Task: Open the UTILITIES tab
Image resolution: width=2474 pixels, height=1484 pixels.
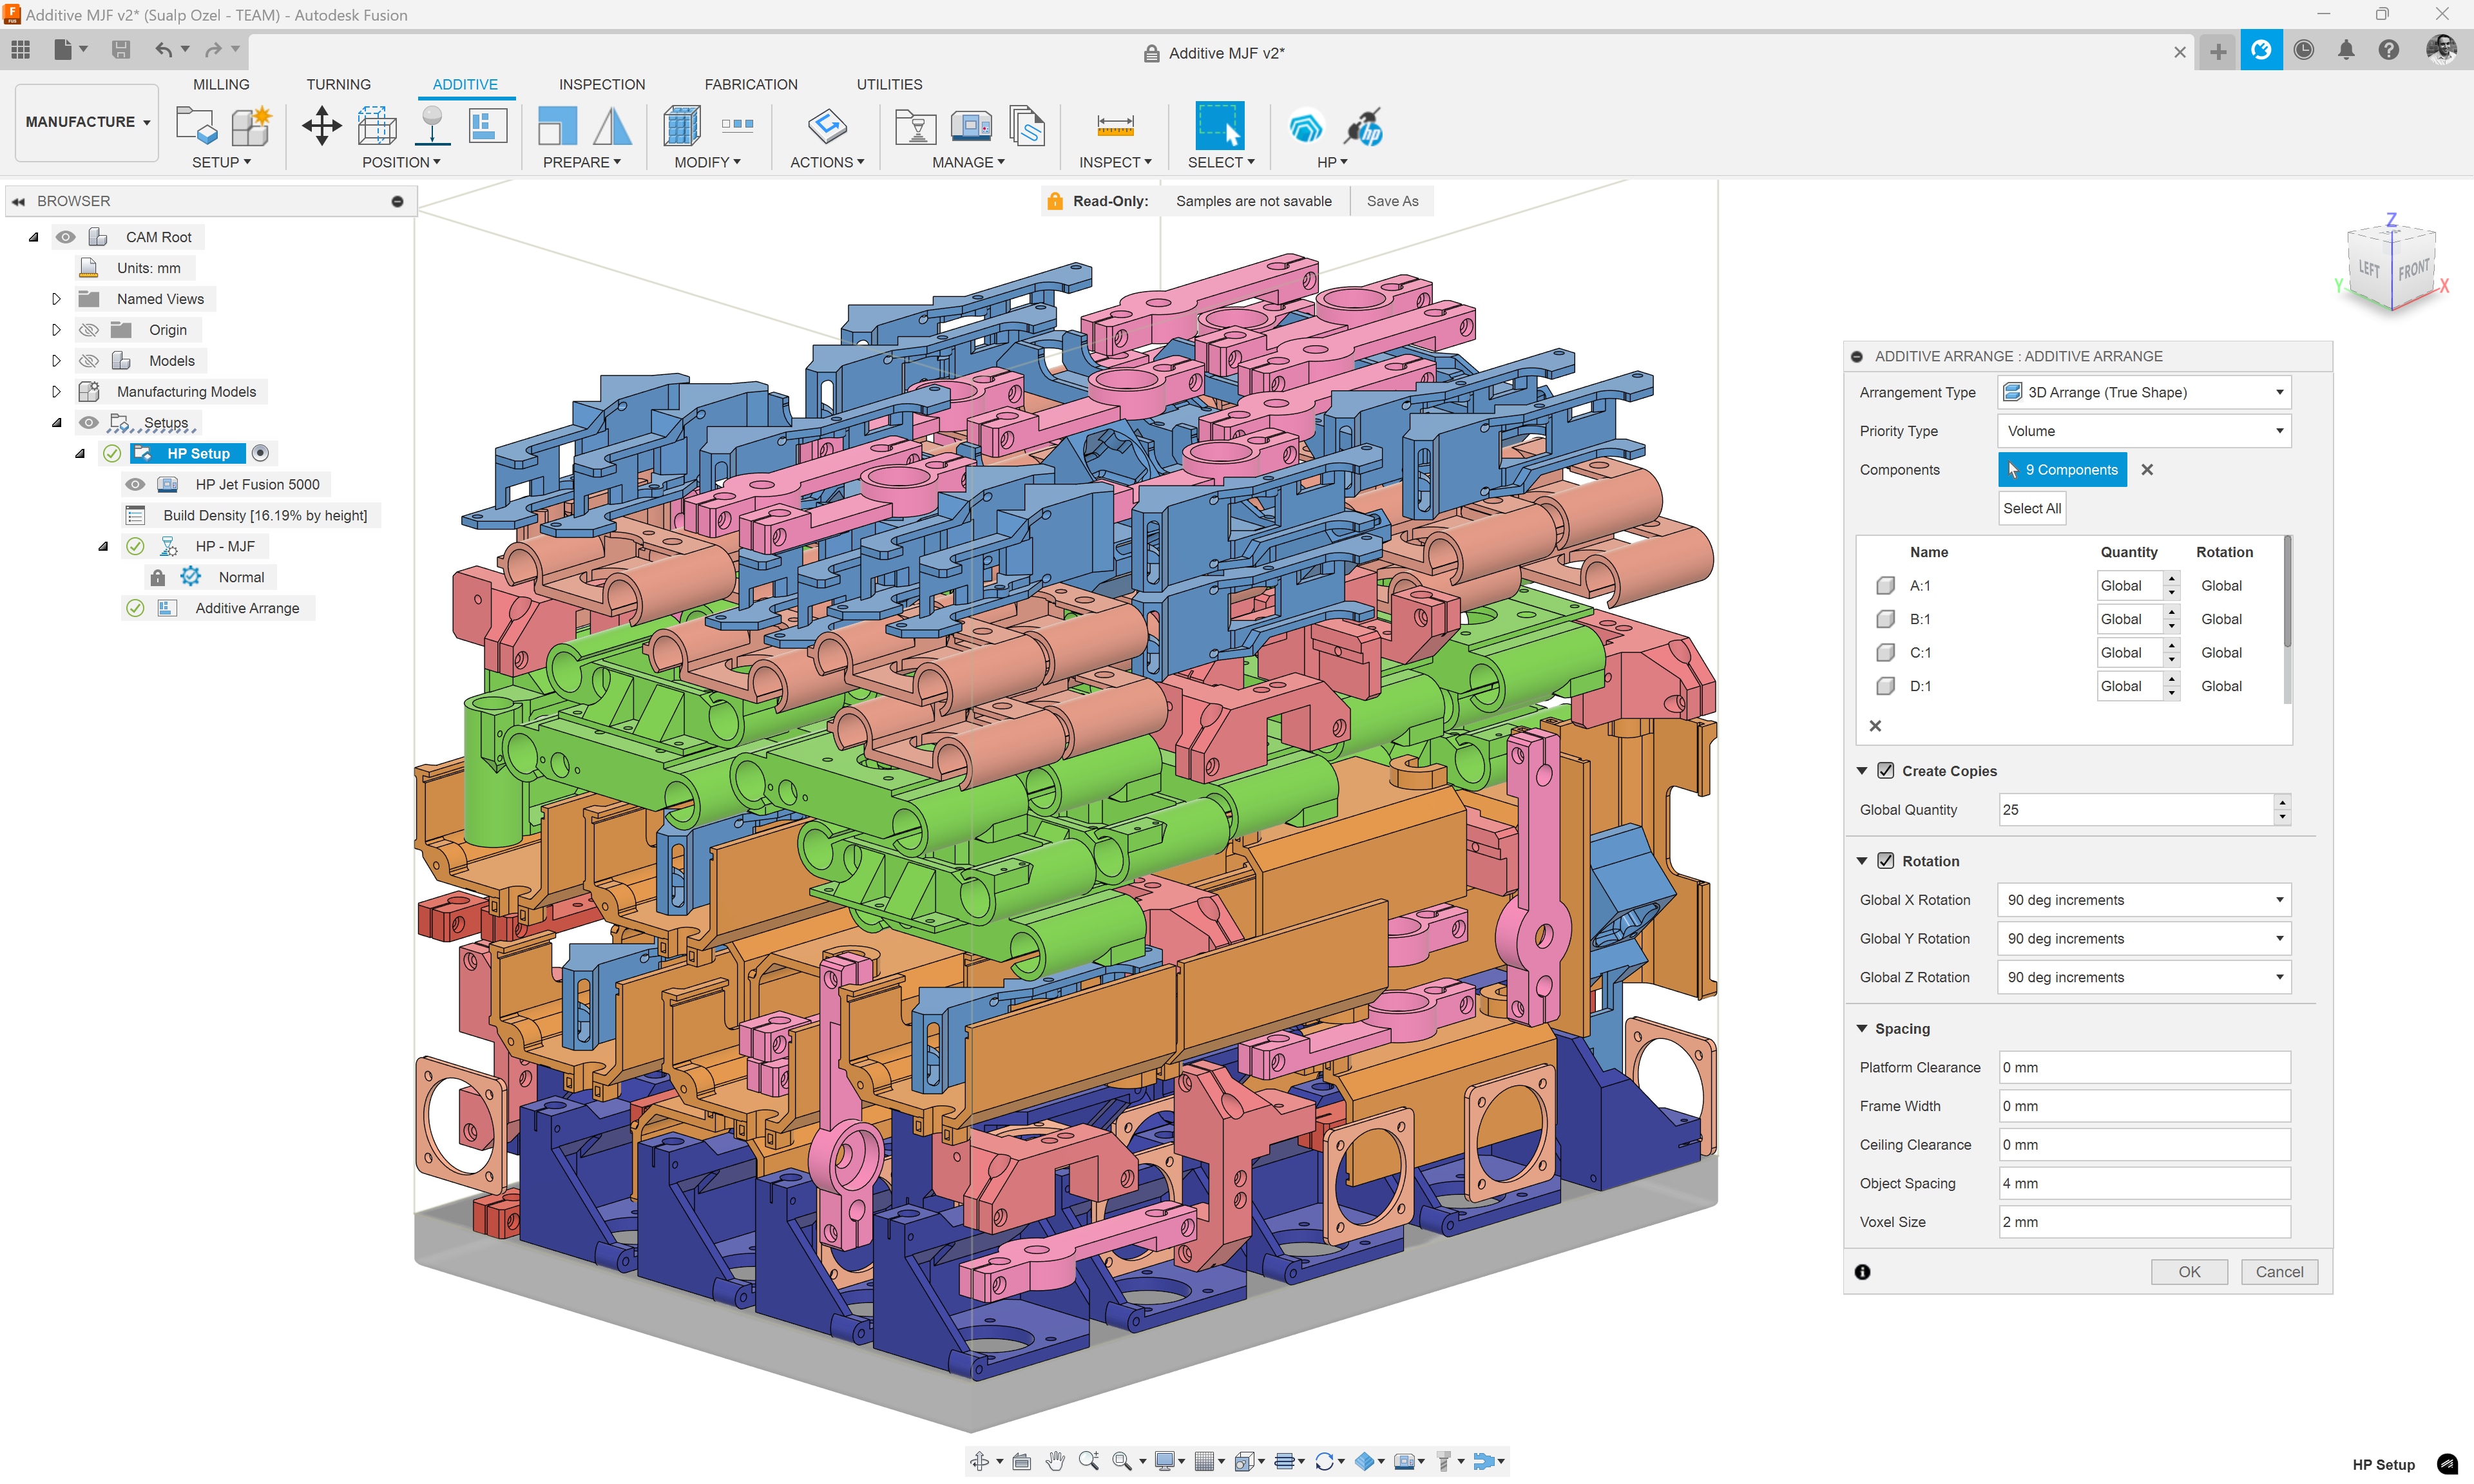Action: [888, 84]
